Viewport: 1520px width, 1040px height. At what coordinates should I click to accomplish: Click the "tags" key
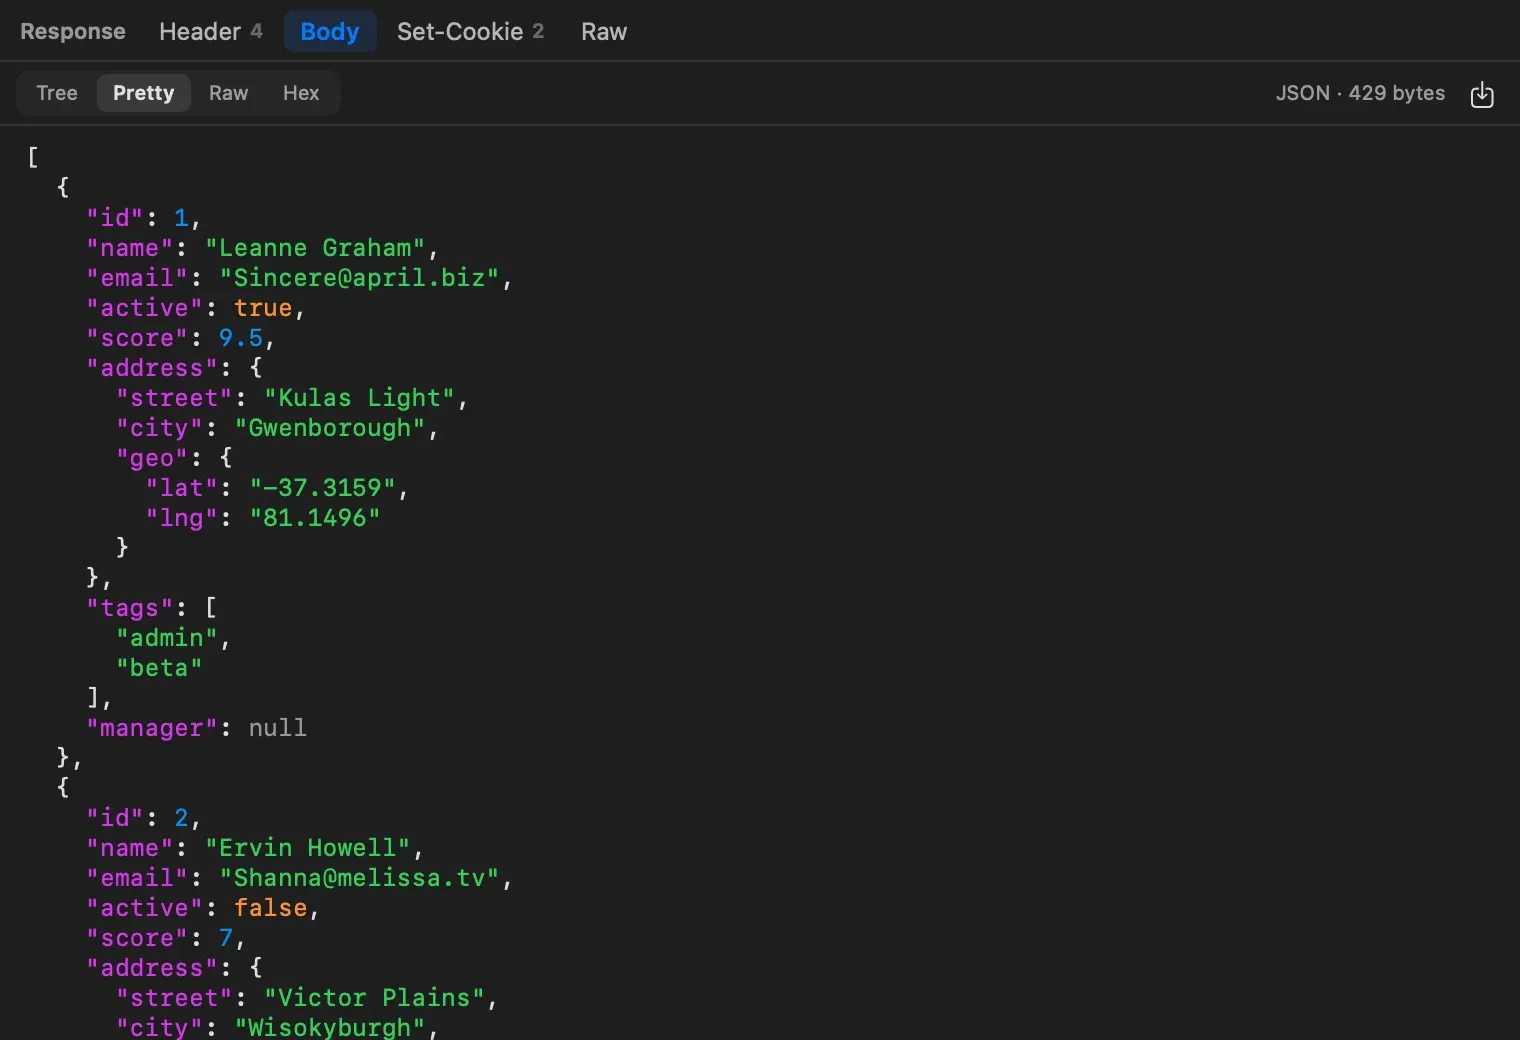pyautogui.click(x=130, y=608)
